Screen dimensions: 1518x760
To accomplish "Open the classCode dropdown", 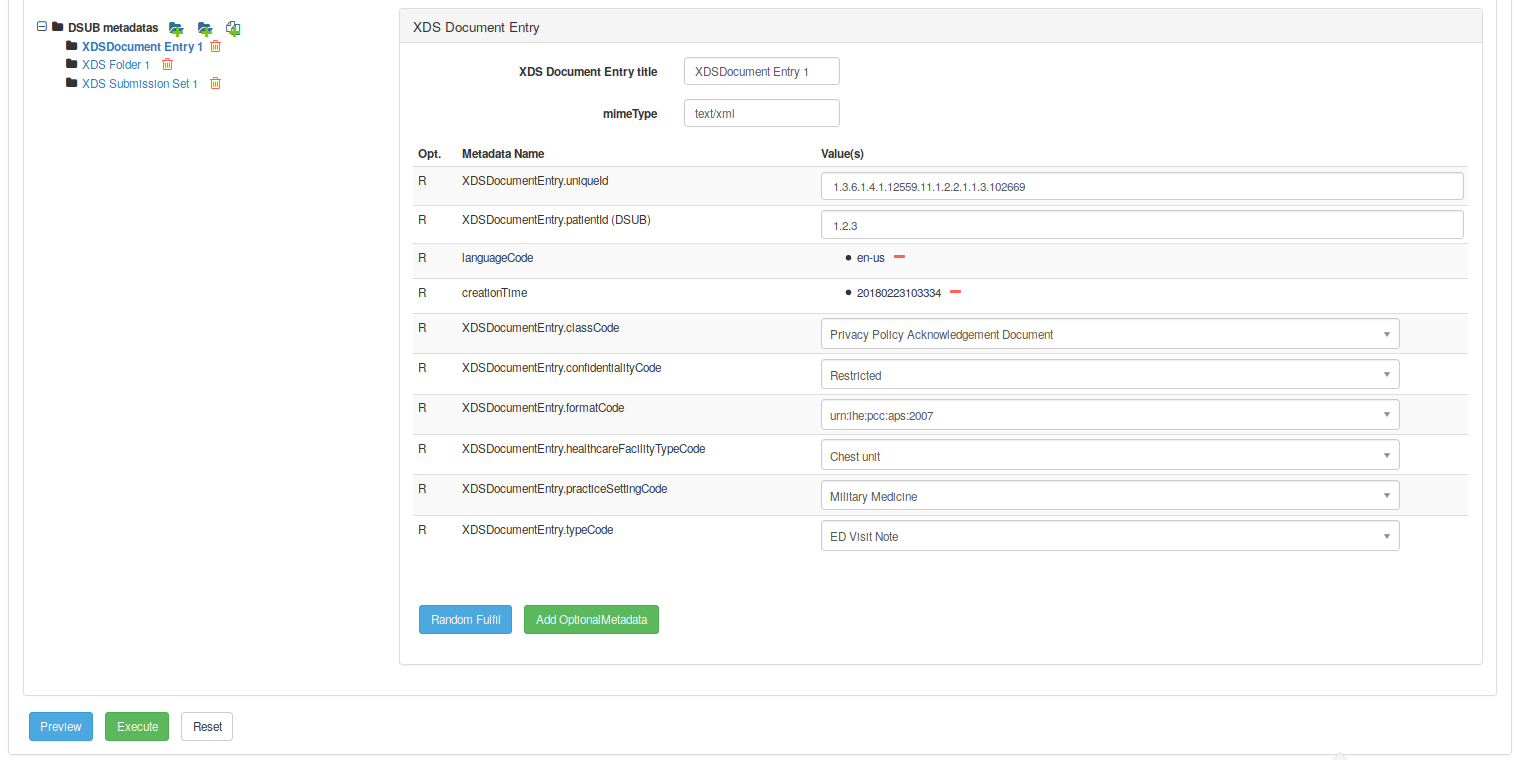I will coord(1109,334).
